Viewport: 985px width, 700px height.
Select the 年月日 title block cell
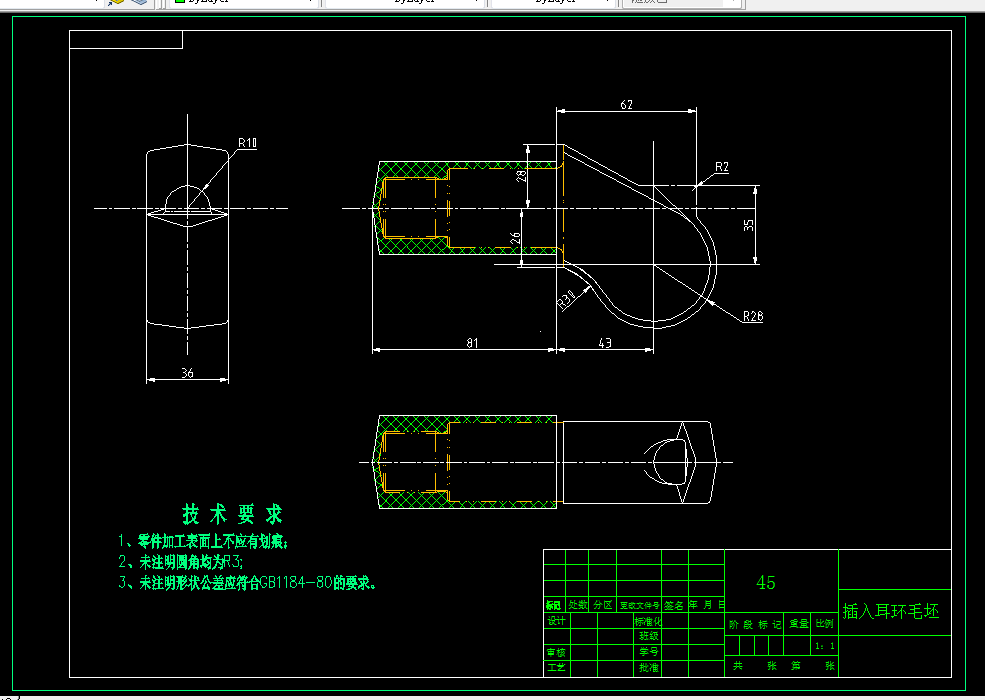[x=706, y=604]
